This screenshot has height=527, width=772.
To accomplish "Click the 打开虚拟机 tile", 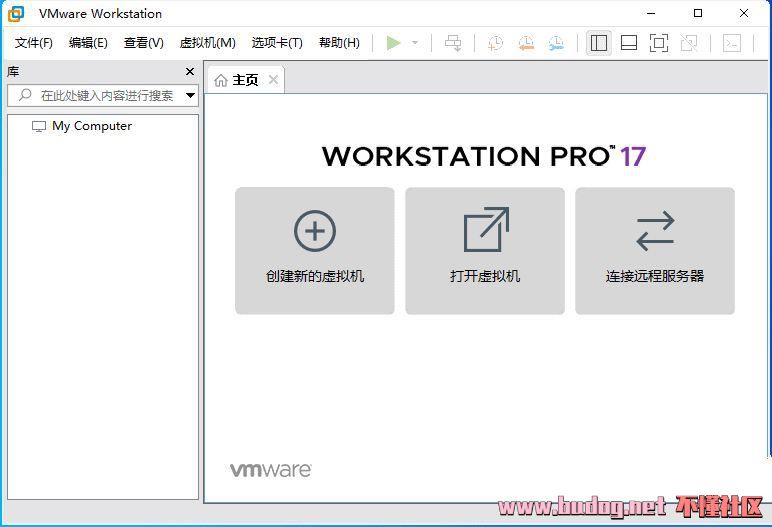I will tap(485, 251).
